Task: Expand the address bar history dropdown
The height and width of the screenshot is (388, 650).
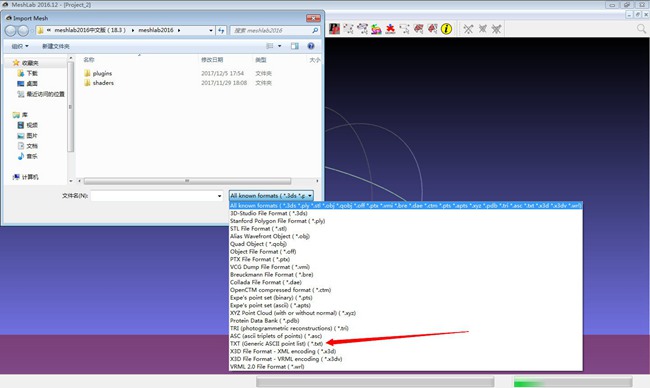Action: pyautogui.click(x=211, y=30)
